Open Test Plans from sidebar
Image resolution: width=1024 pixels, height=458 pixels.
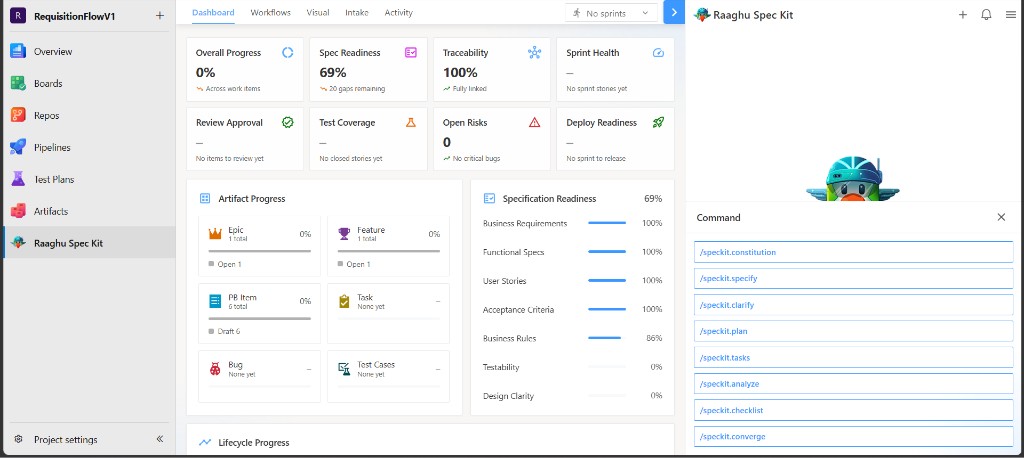[x=89, y=180]
